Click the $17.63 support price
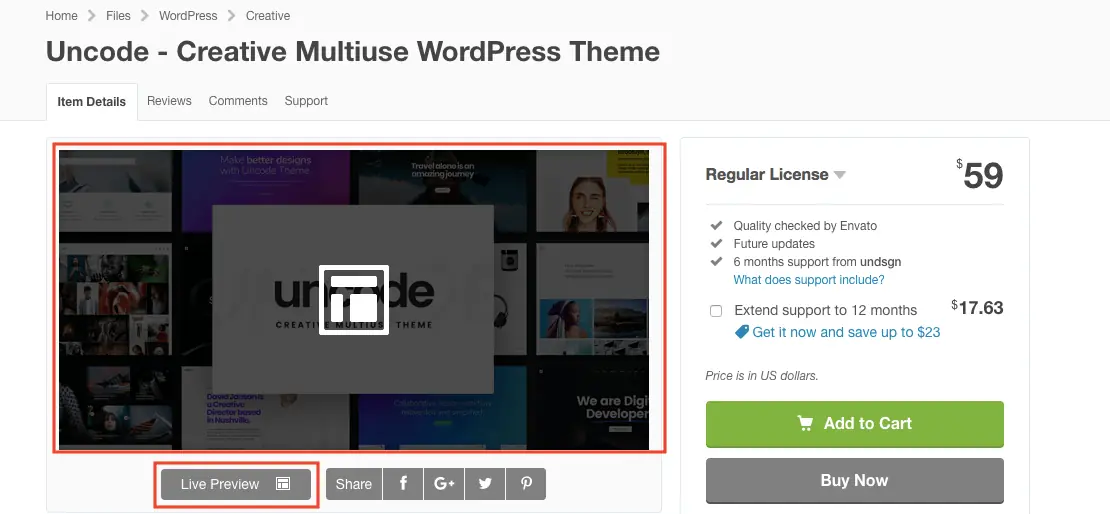 tap(977, 308)
